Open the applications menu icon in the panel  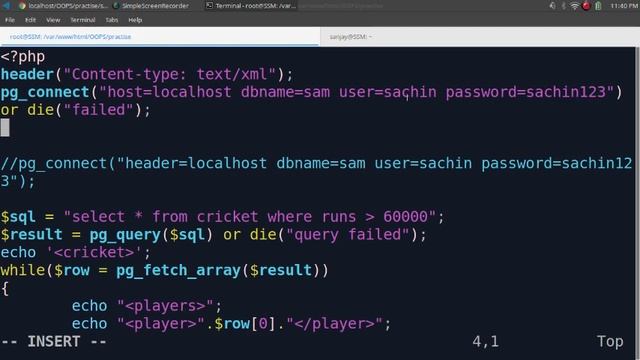tap(6, 6)
